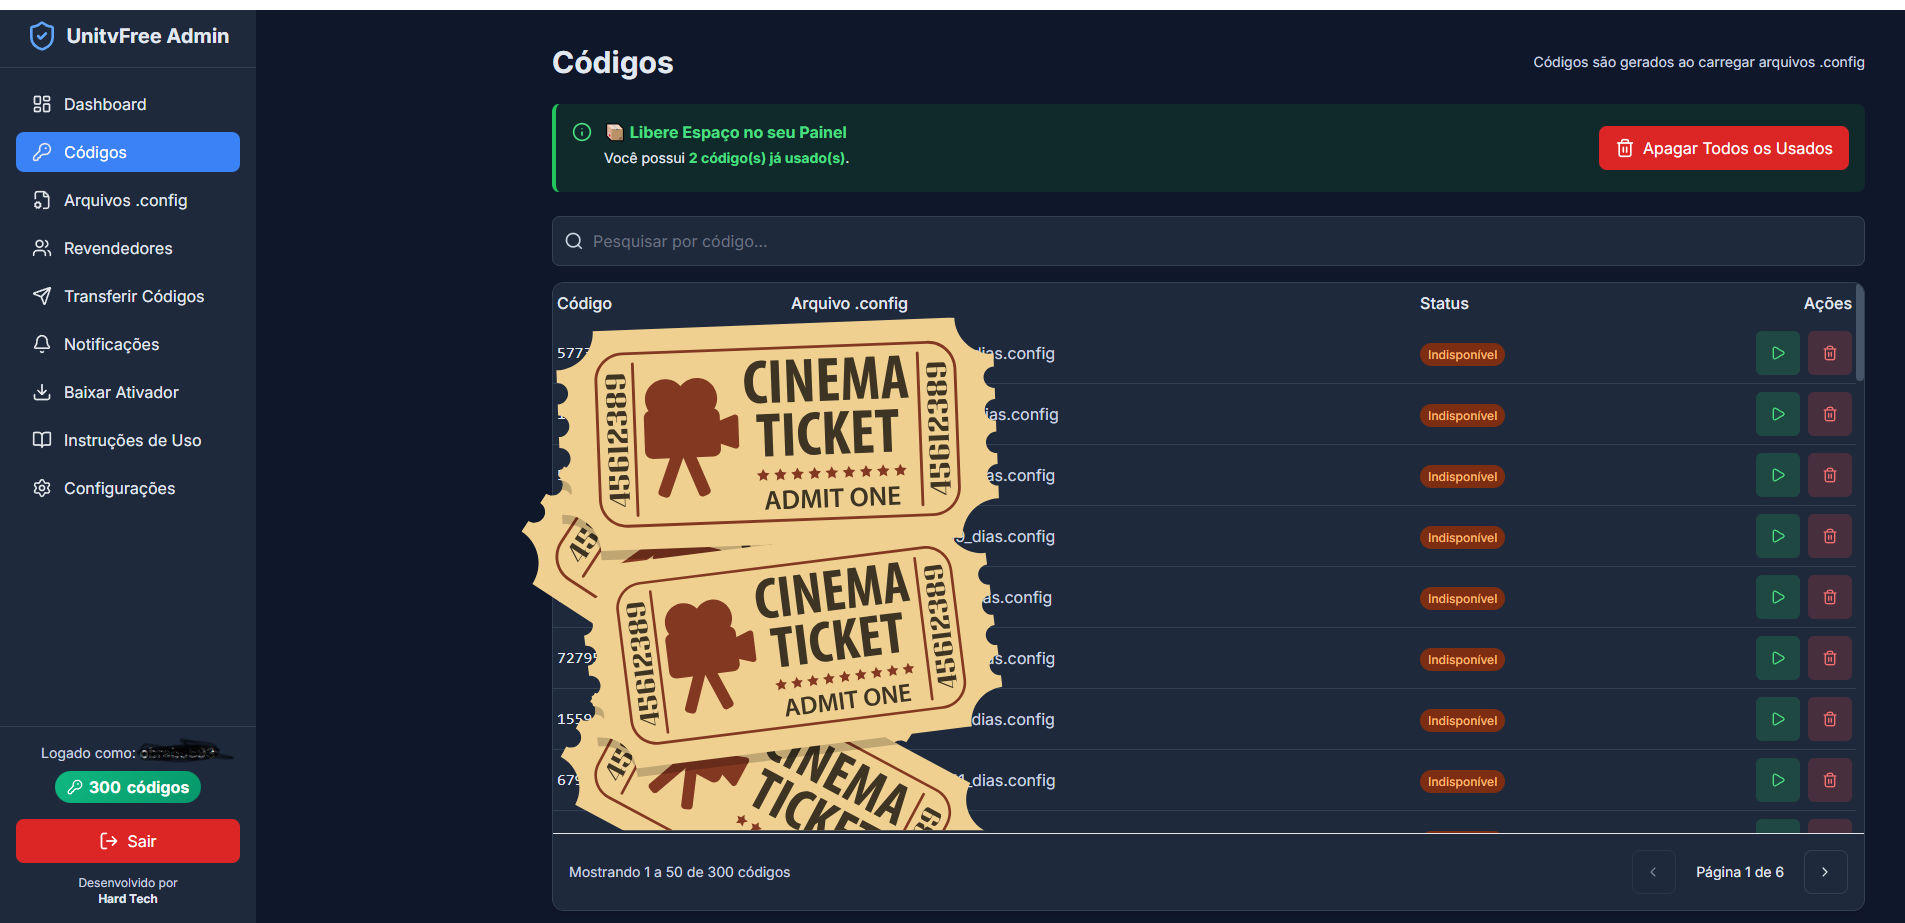Click the green play icon in first row
Image resolution: width=1905 pixels, height=923 pixels.
click(x=1777, y=353)
